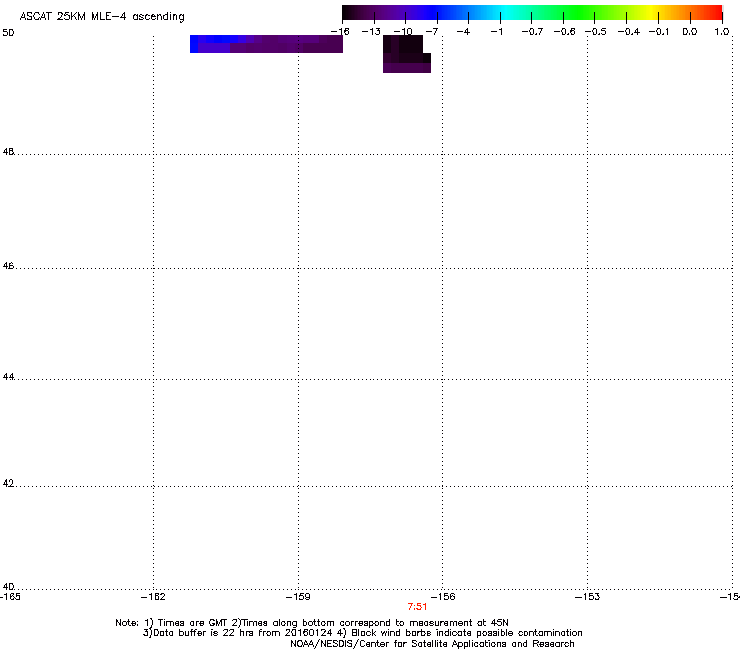Screen dimensions: 740x650
Task: Click the green section of colorbar
Action: [x=580, y=13]
